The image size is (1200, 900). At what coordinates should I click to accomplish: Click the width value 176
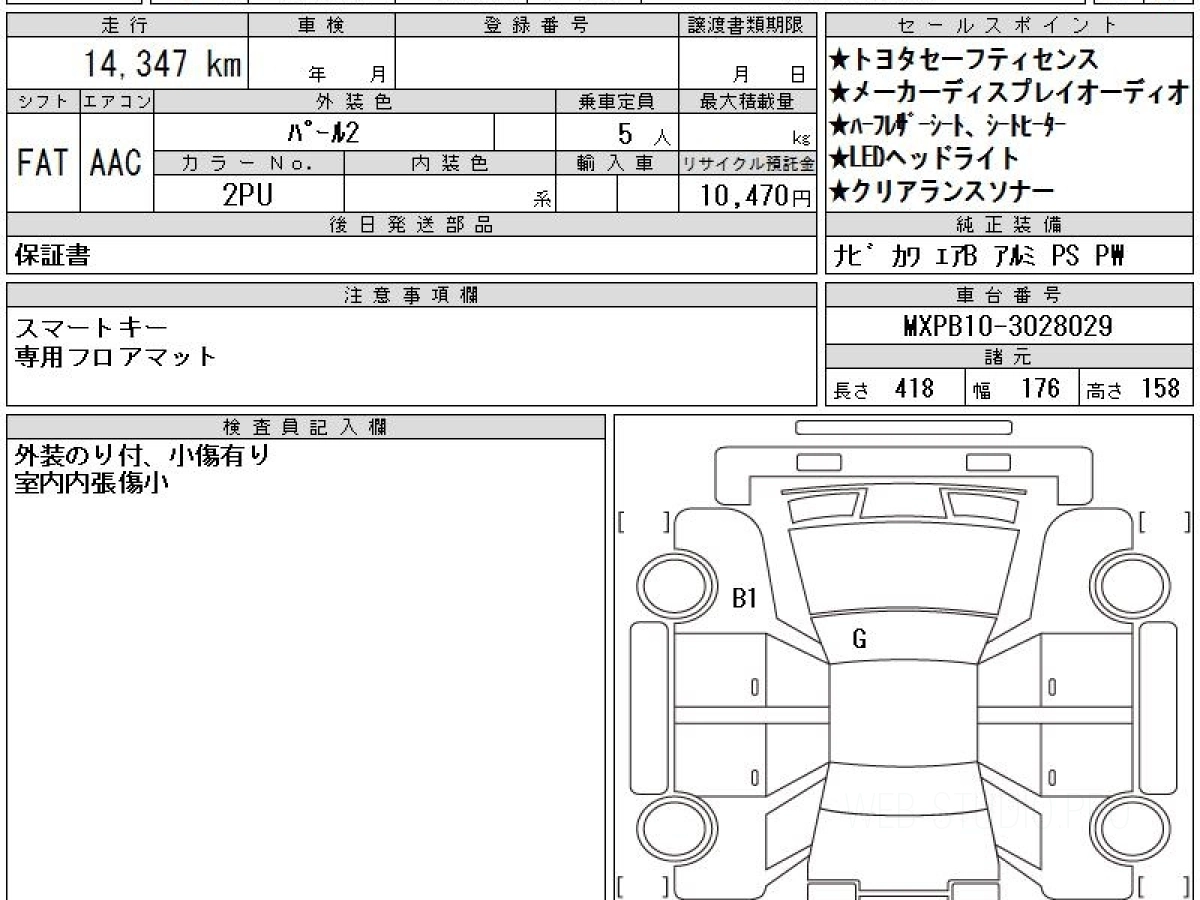pos(1040,389)
